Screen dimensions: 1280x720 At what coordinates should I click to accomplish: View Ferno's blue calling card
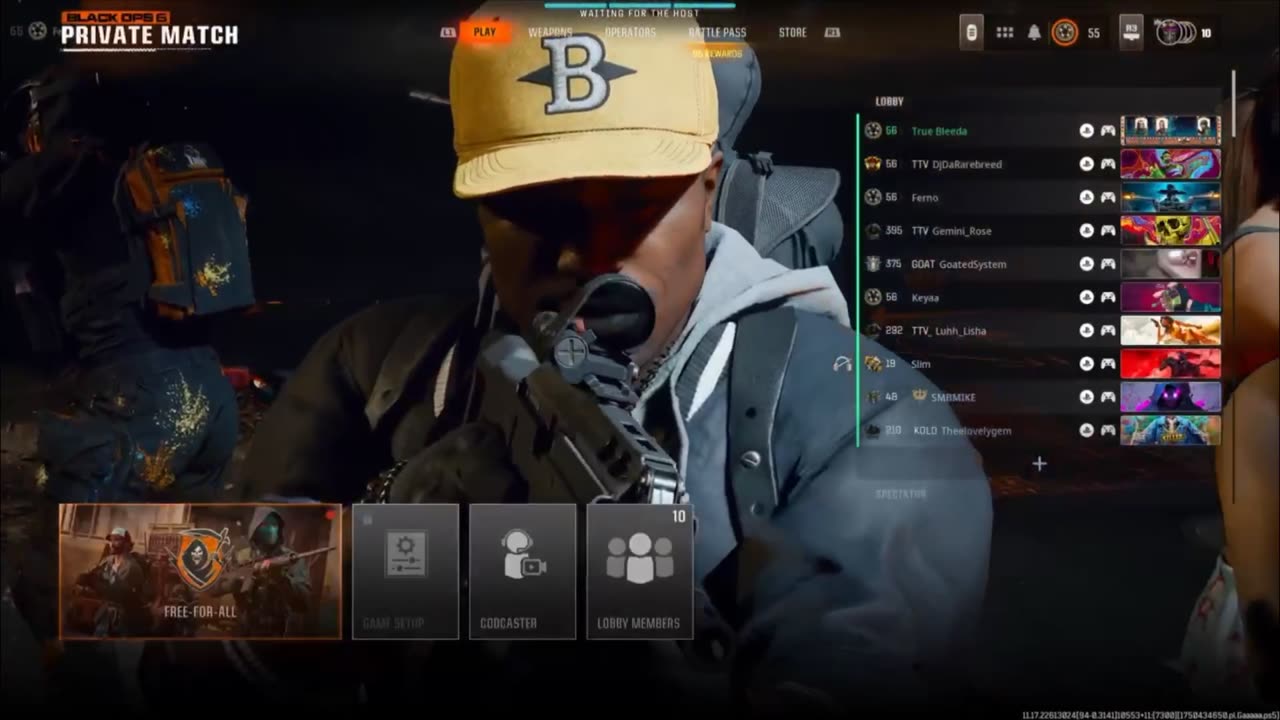pos(1170,198)
